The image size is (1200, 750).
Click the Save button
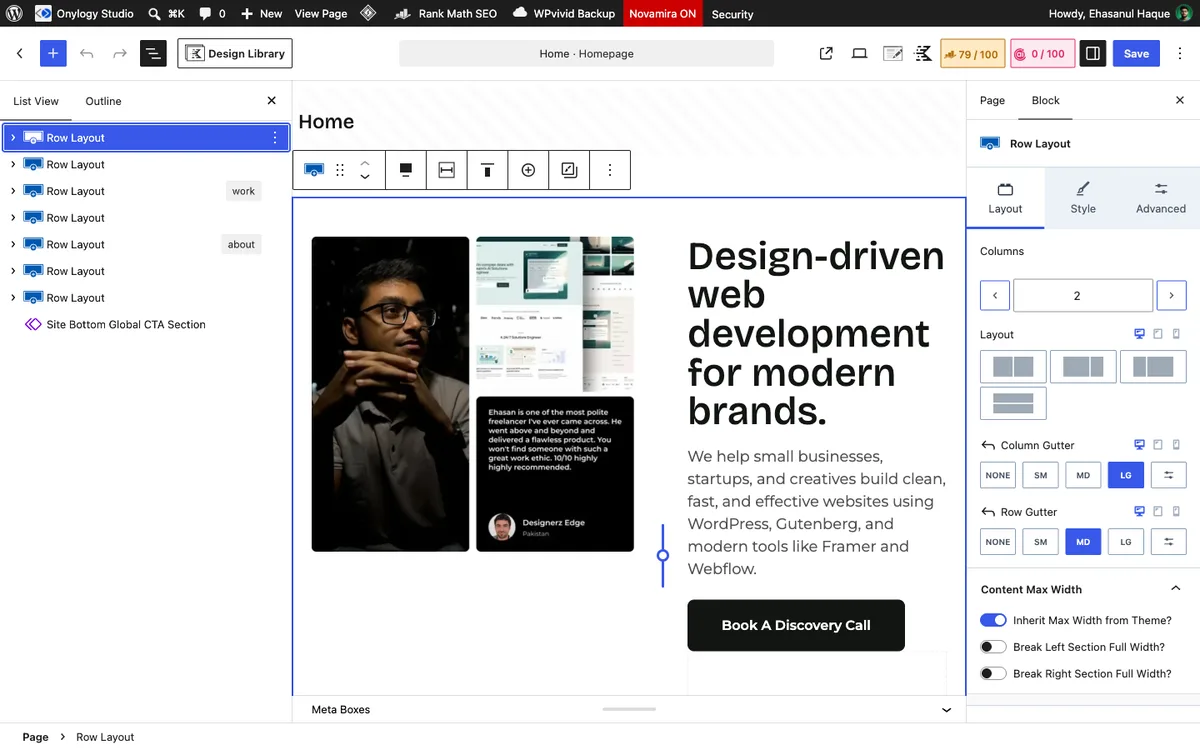(x=1136, y=53)
